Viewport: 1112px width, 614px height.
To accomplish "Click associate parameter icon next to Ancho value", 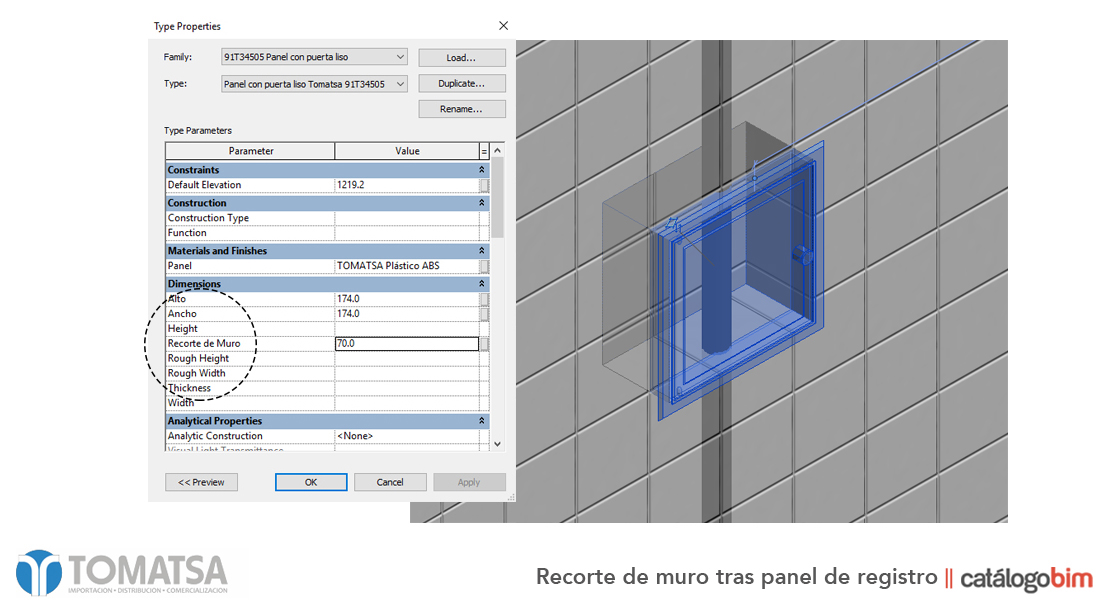I will coord(484,313).
